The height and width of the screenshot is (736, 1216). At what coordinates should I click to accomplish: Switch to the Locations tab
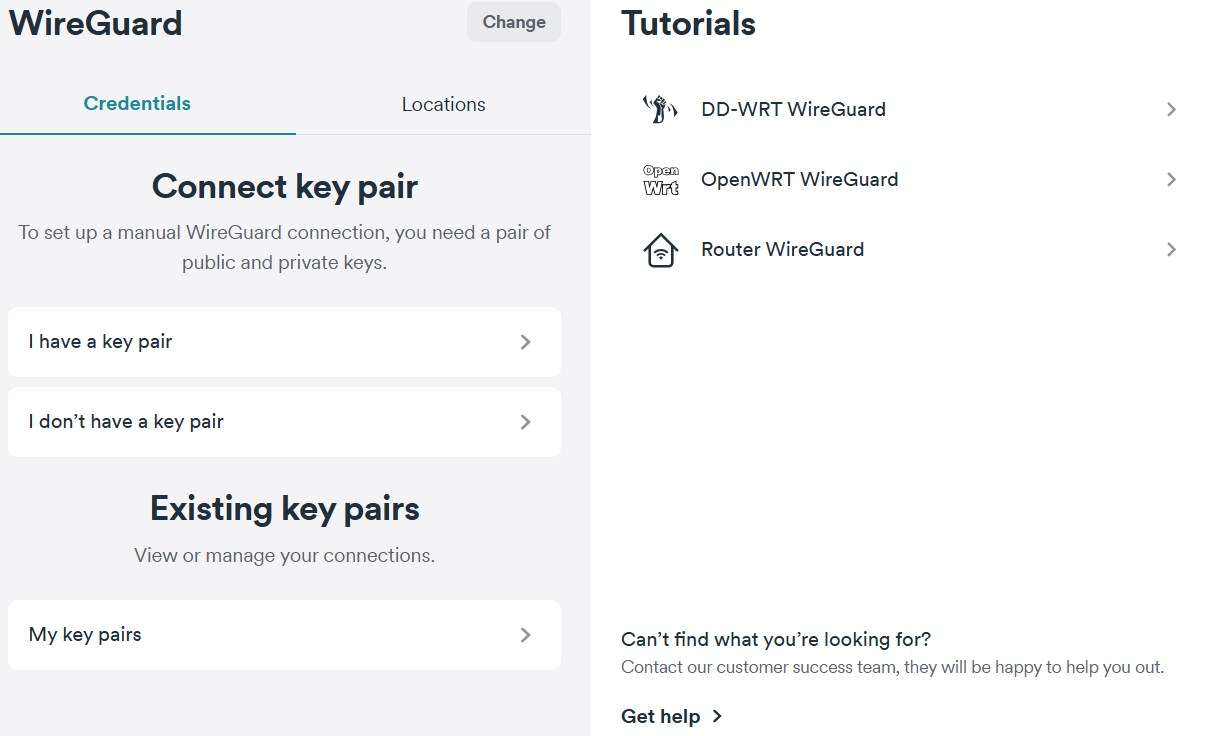click(x=443, y=104)
